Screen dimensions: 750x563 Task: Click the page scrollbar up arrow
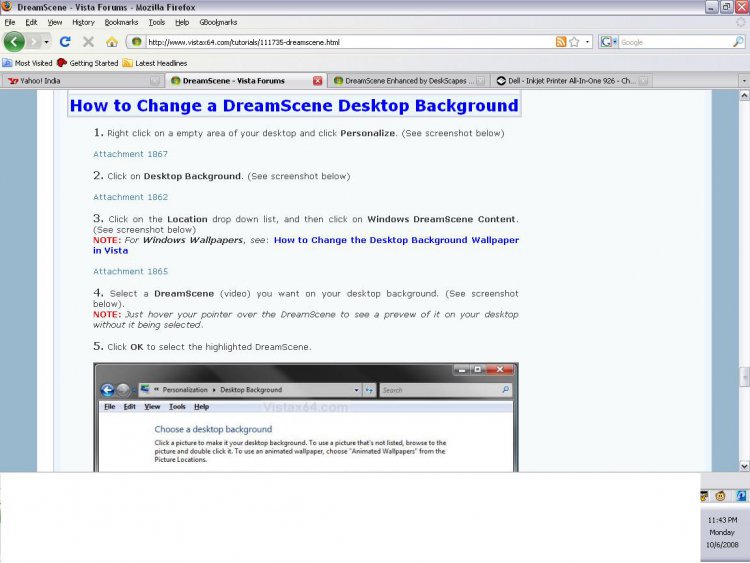tap(744, 96)
